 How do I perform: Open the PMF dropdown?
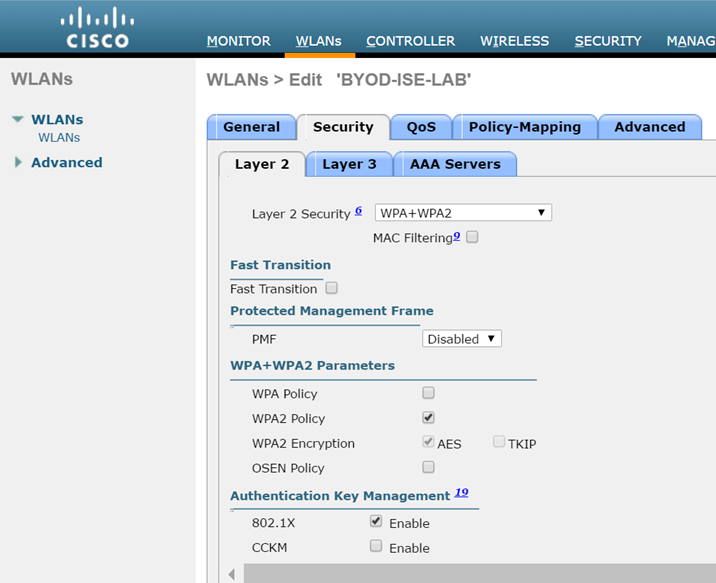[462, 339]
